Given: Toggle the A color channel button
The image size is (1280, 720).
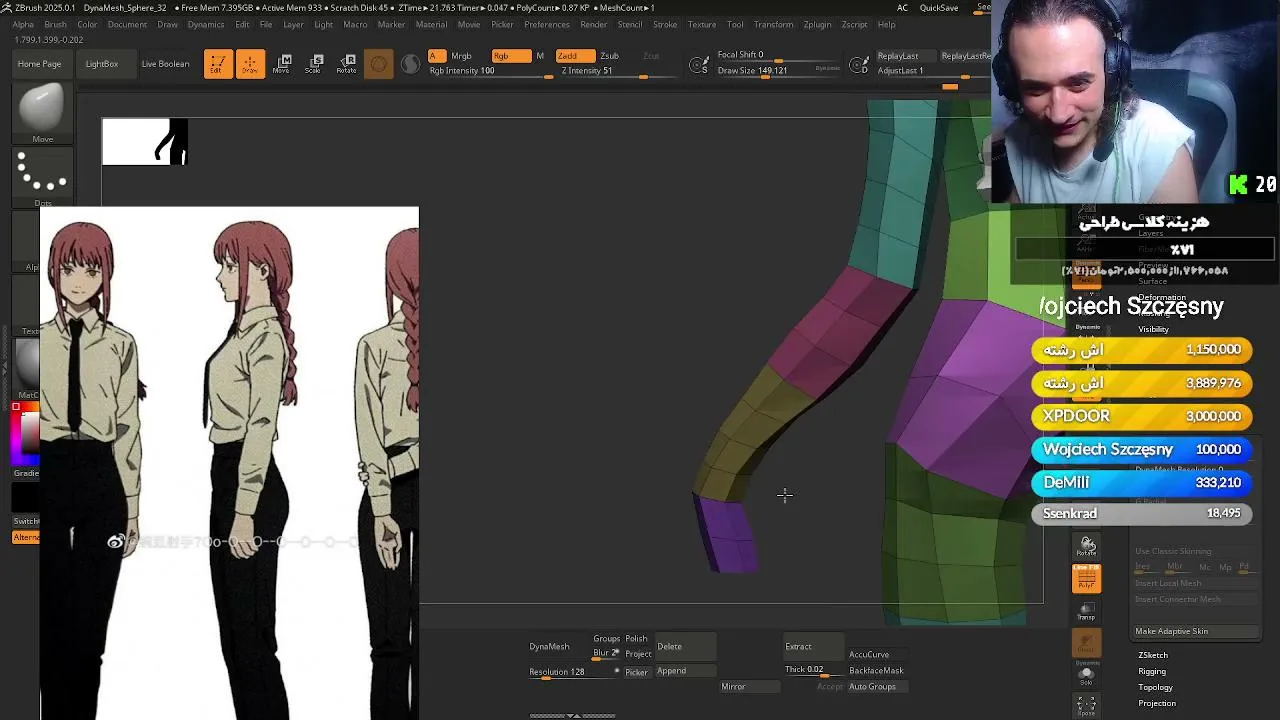Looking at the screenshot, I should coord(436,56).
